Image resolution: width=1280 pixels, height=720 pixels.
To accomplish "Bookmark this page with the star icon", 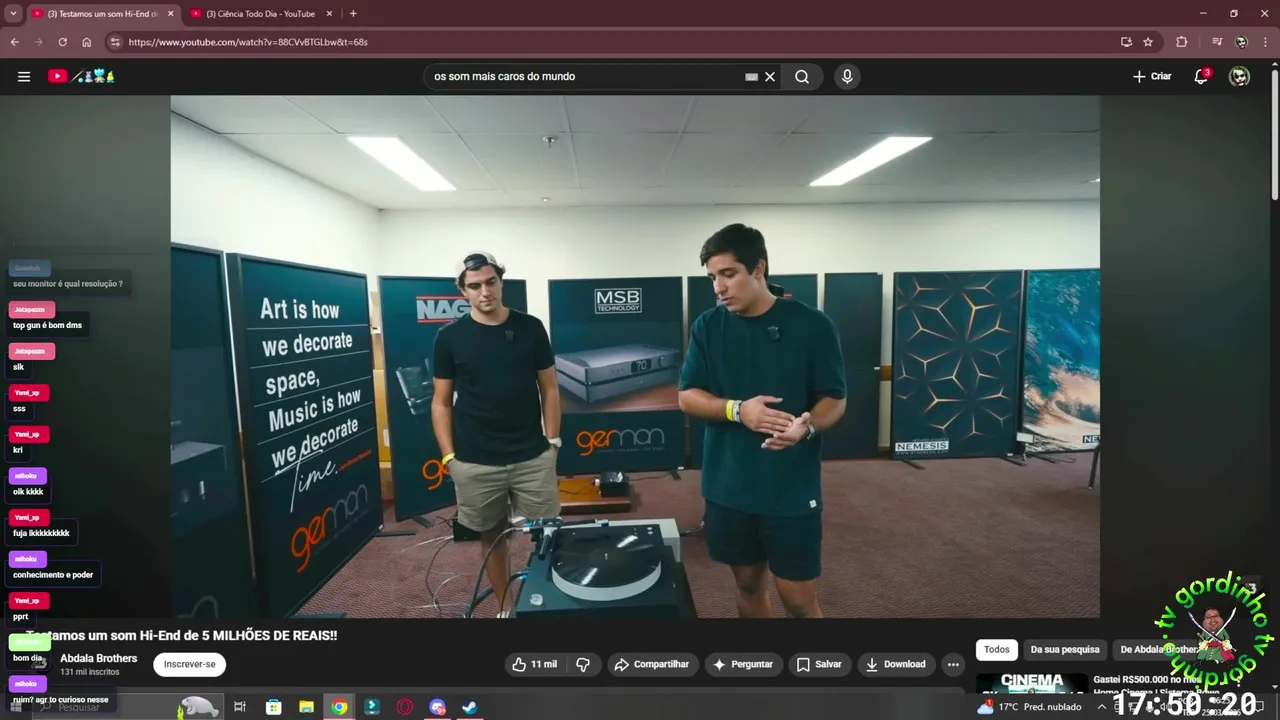I will (1148, 42).
